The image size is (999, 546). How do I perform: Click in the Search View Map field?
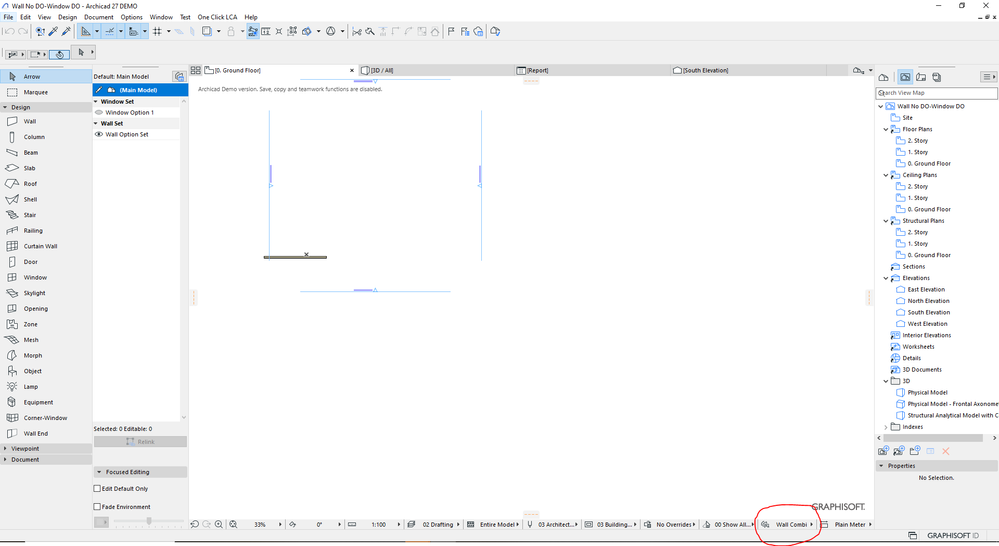click(x=937, y=93)
